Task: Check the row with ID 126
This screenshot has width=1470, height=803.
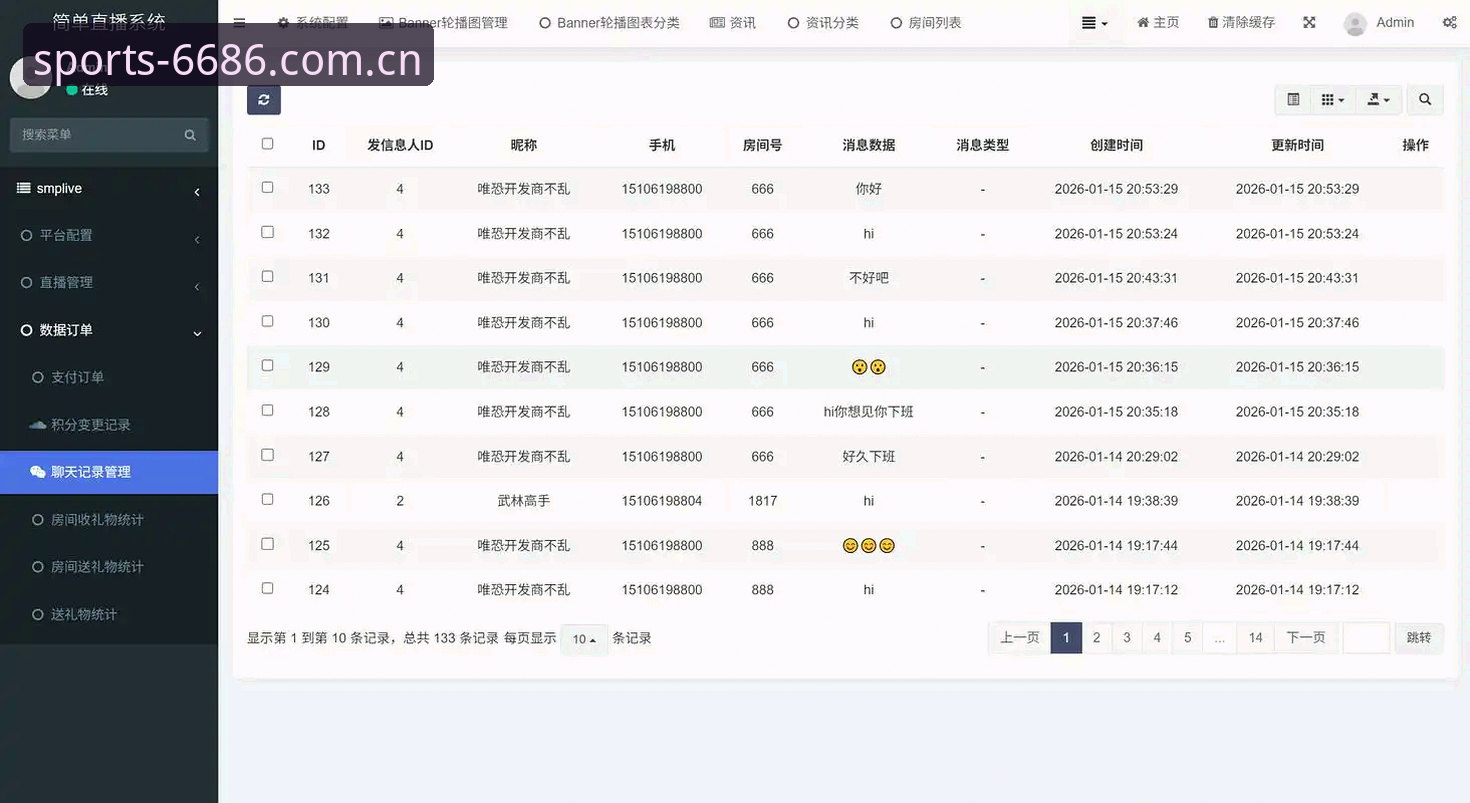Action: coord(267,499)
